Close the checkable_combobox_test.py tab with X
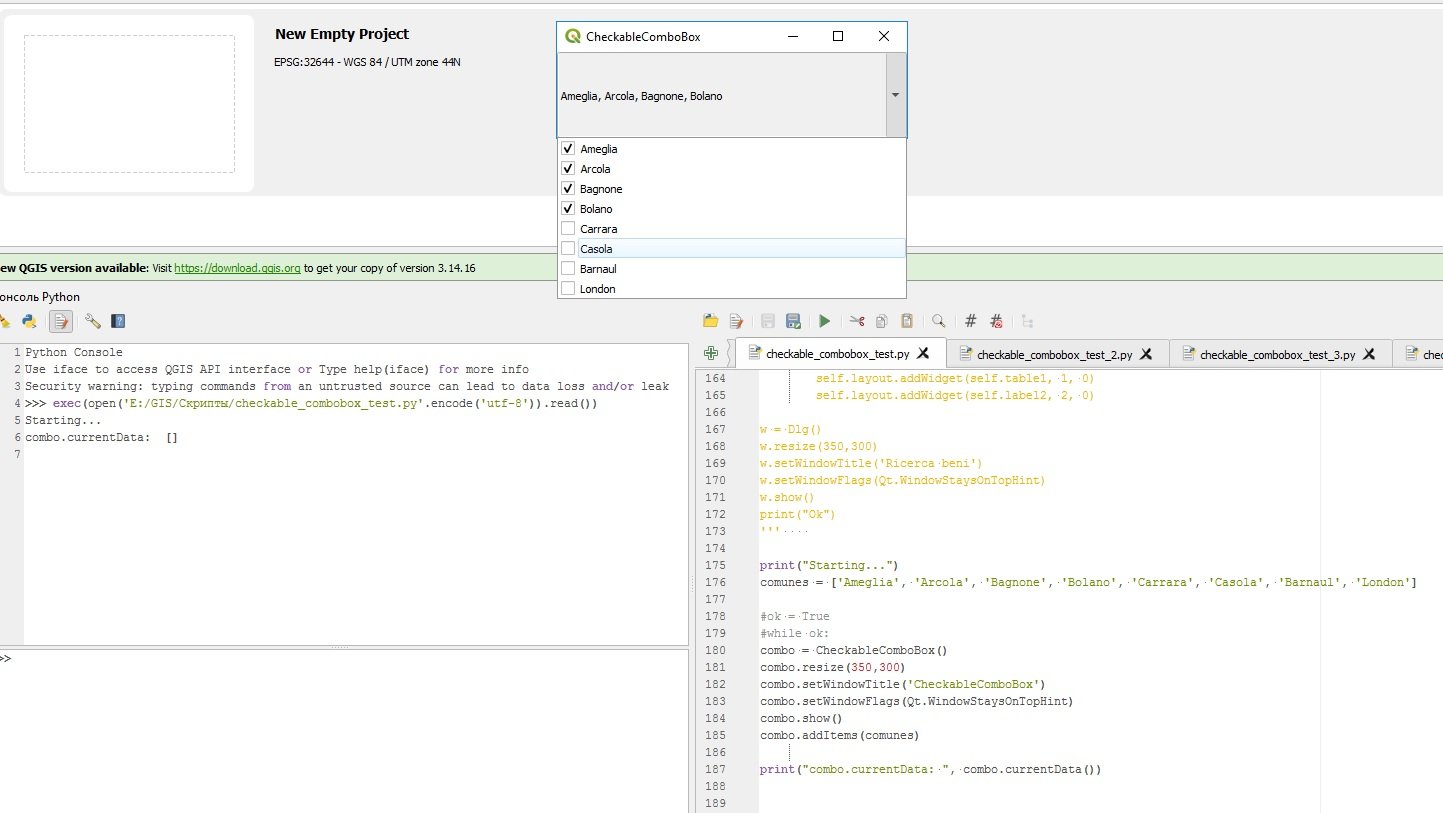 point(924,353)
